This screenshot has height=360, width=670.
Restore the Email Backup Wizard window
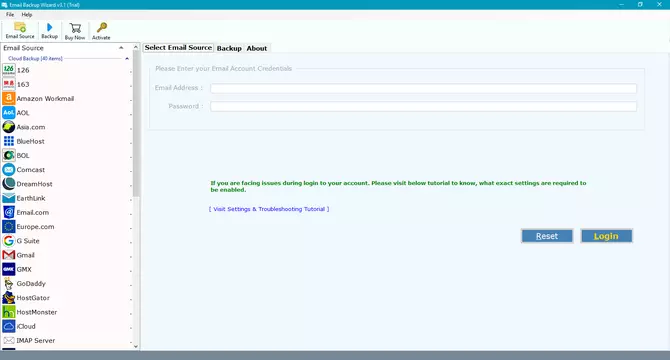click(640, 4)
